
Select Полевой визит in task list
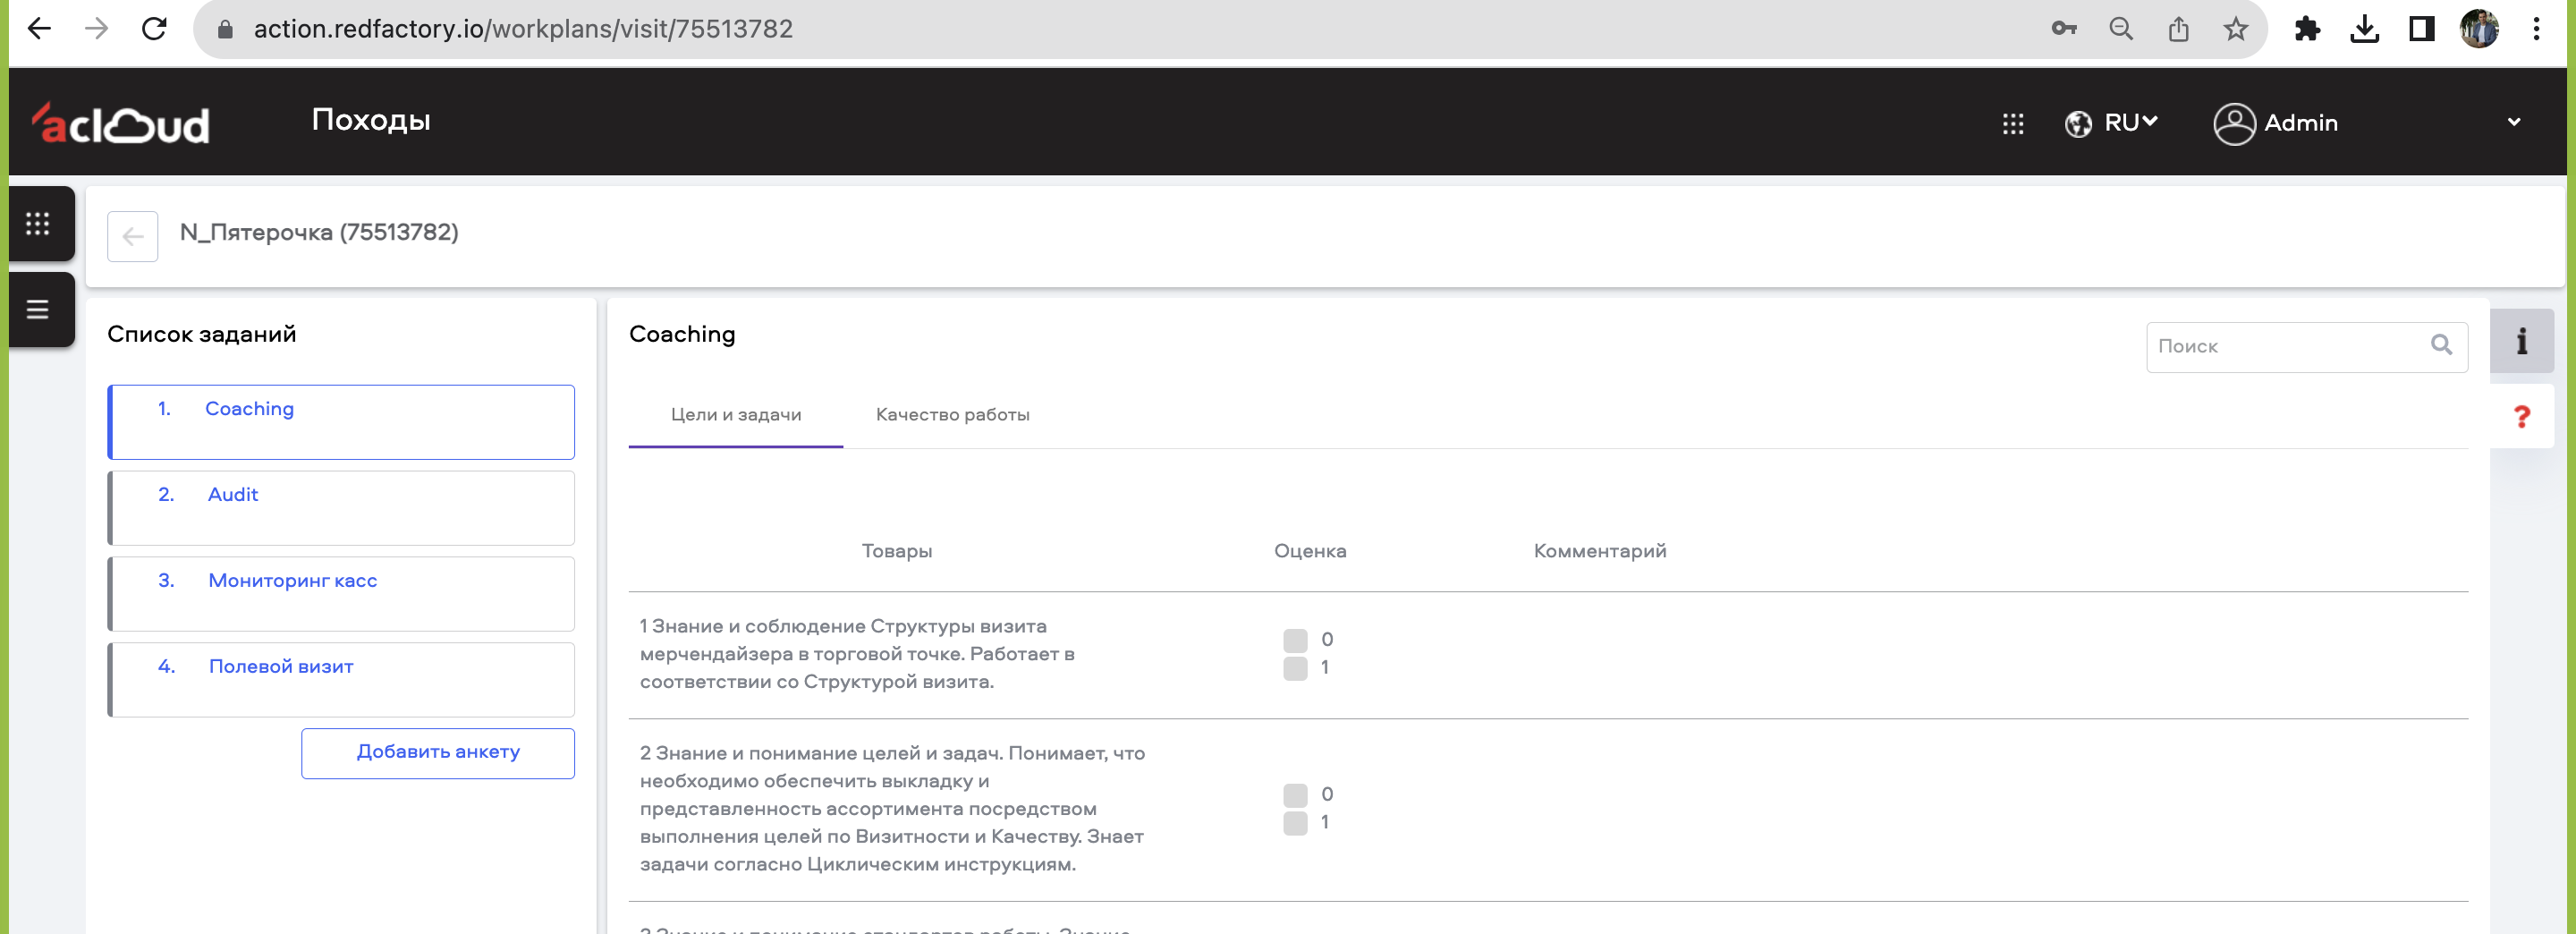[341, 680]
